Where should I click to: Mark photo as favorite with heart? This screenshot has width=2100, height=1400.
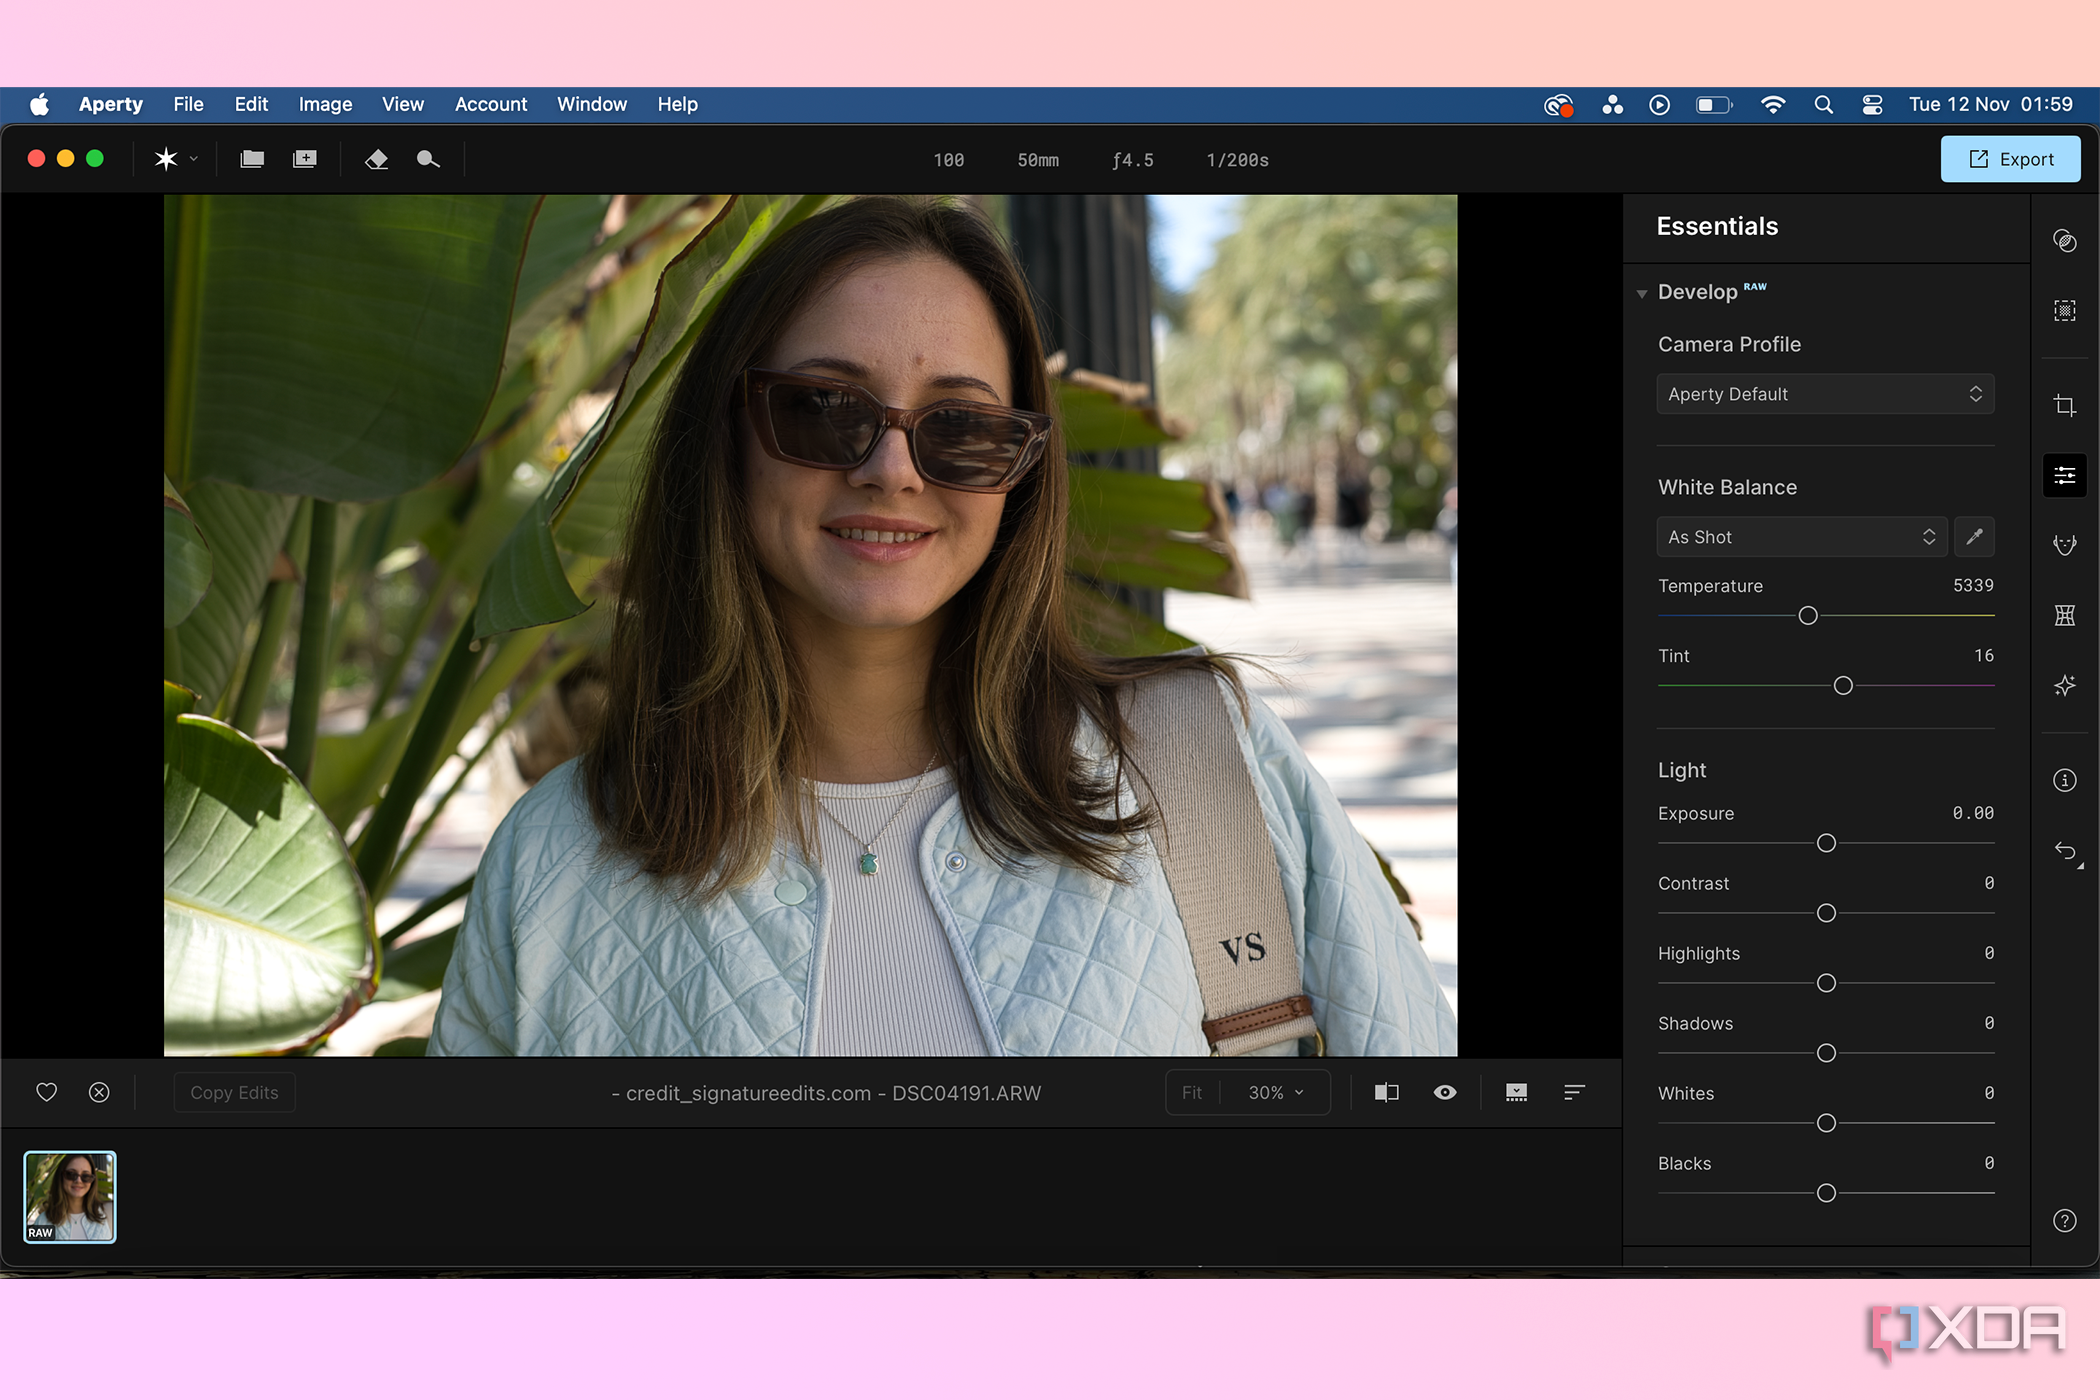click(46, 1092)
